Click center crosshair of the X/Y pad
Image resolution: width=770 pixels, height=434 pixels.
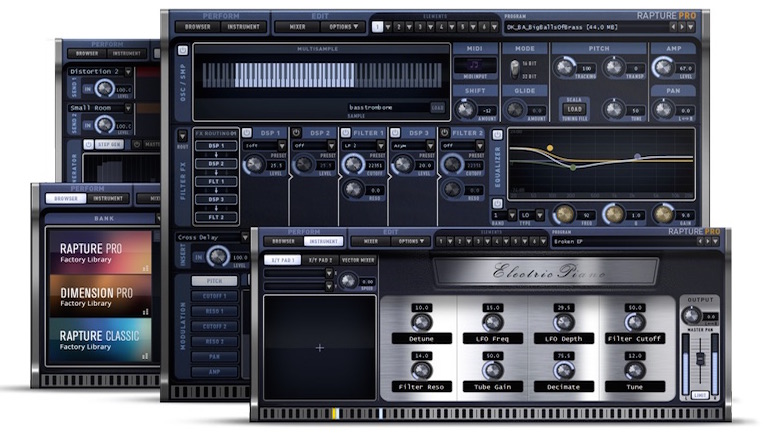[x=320, y=348]
